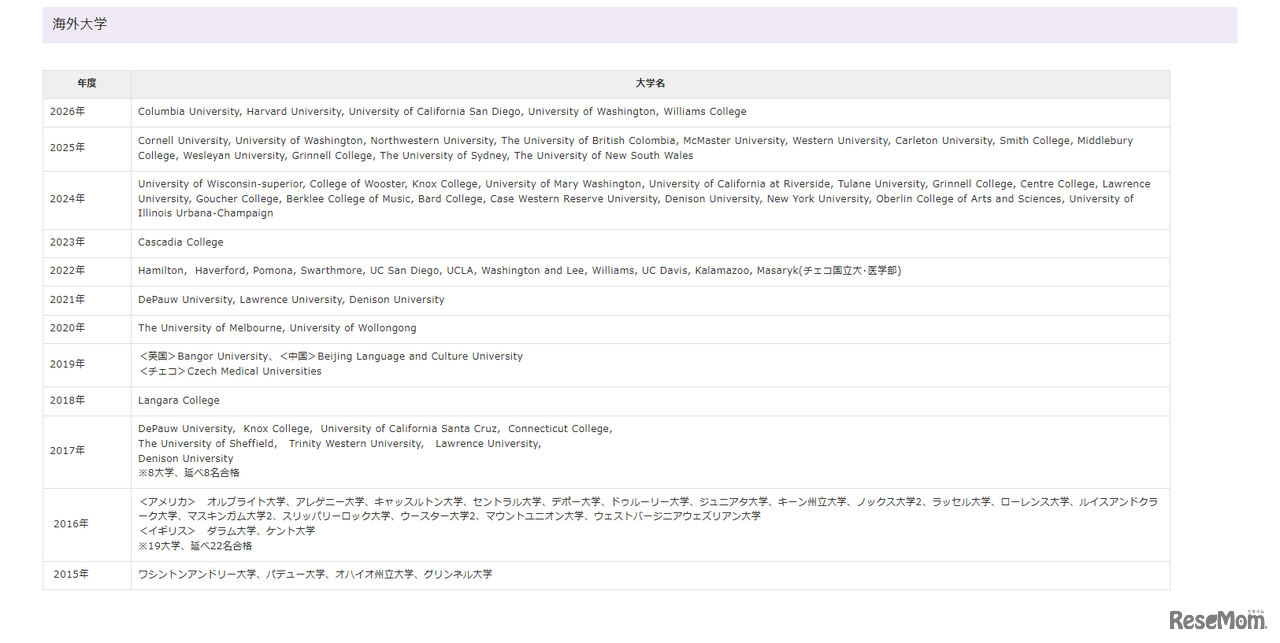Screen dimensions: 1280x643
Task: Click the ※8大学、延べ8名合格 note
Action: click(189, 473)
